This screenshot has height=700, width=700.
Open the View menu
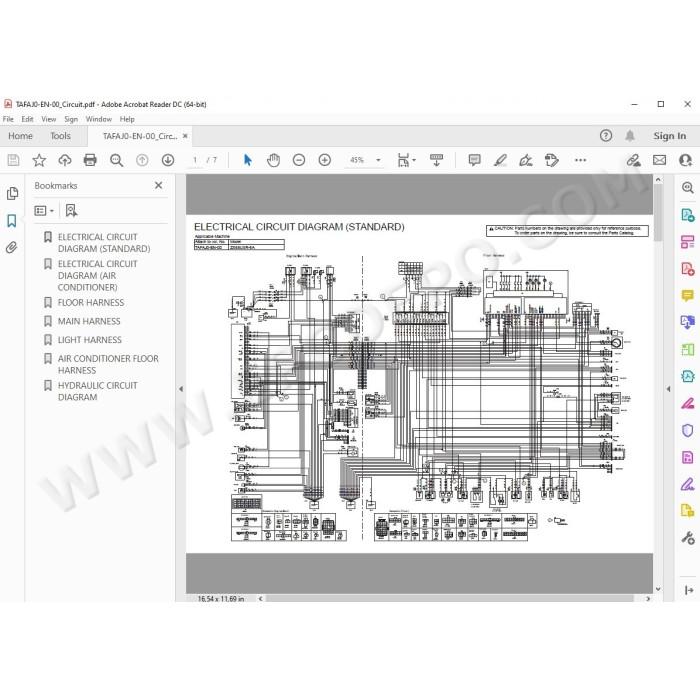(49, 119)
